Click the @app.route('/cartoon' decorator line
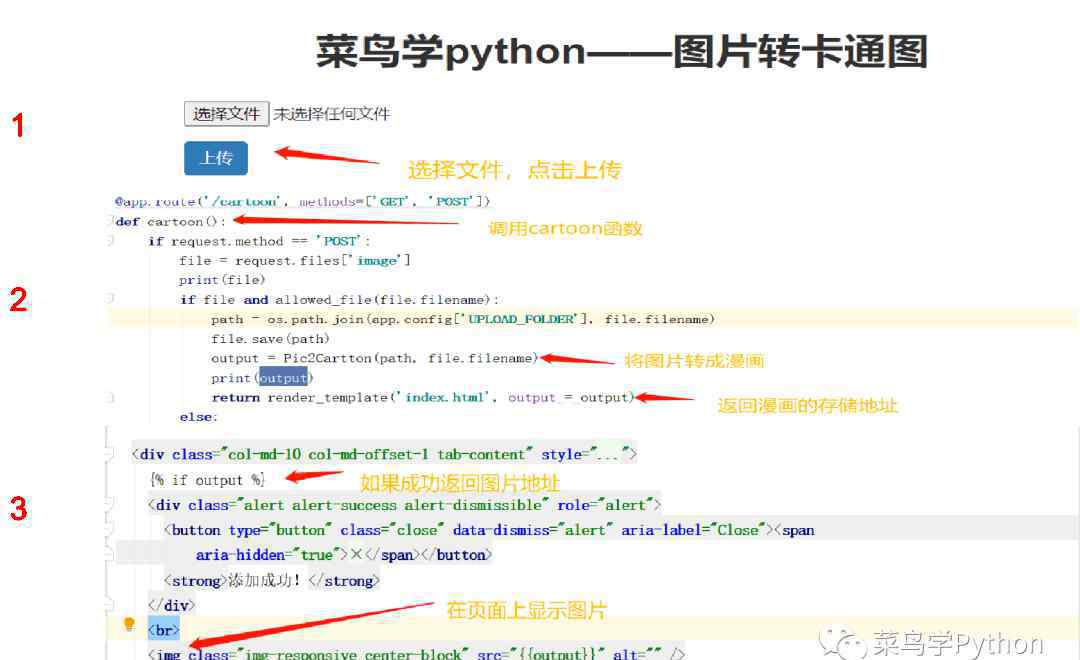Image resolution: width=1080 pixels, height=660 pixels. [x=302, y=201]
